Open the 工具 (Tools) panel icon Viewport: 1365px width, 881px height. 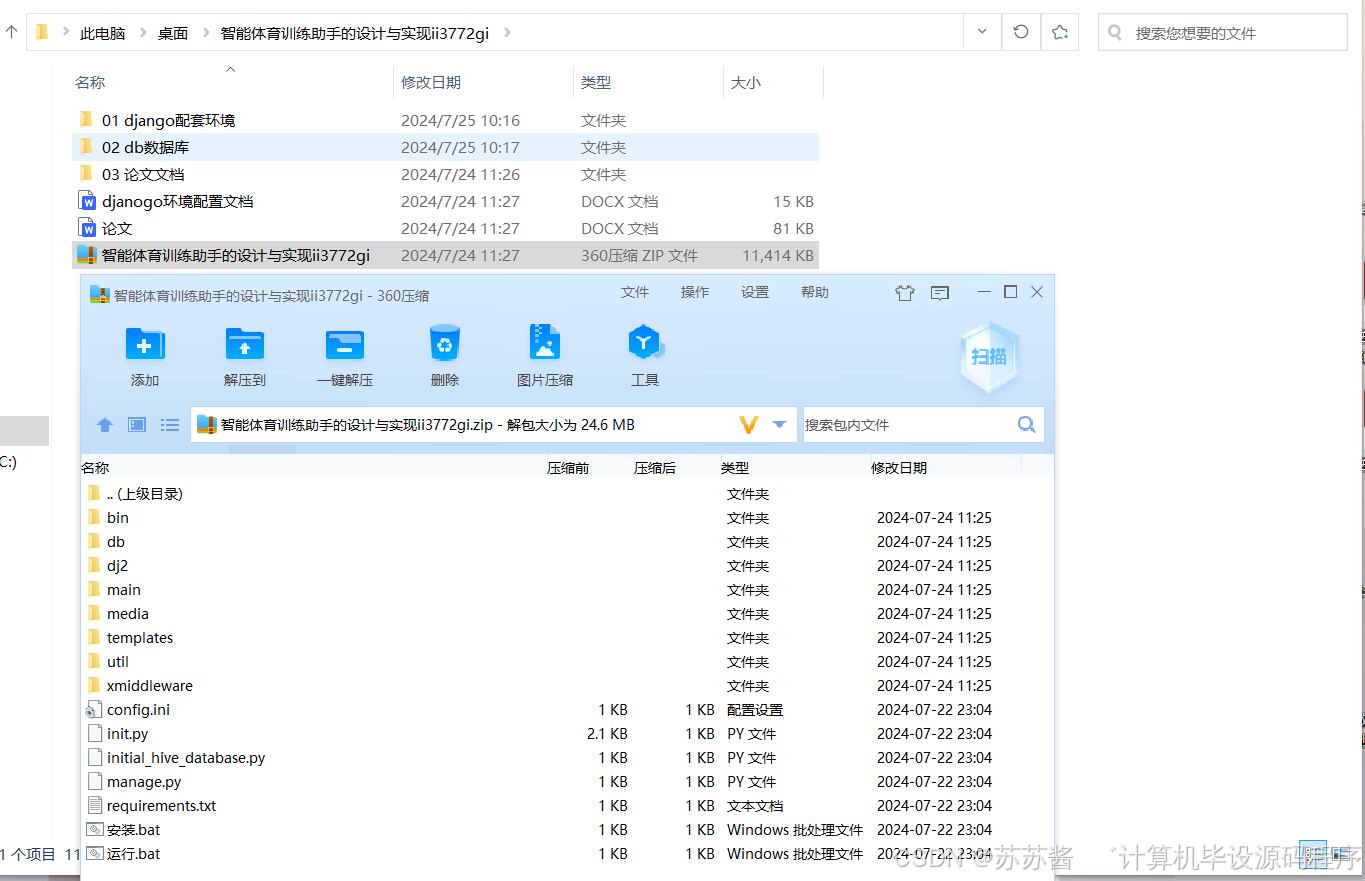coord(645,355)
